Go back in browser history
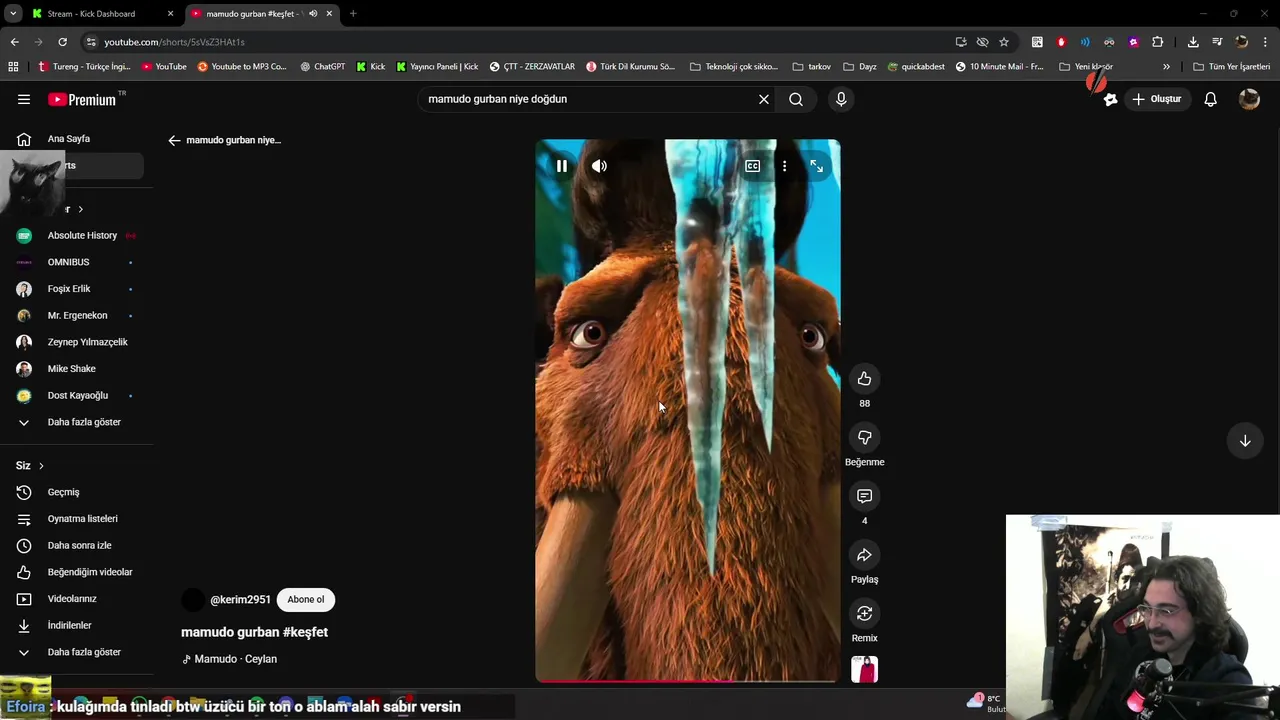 14,42
